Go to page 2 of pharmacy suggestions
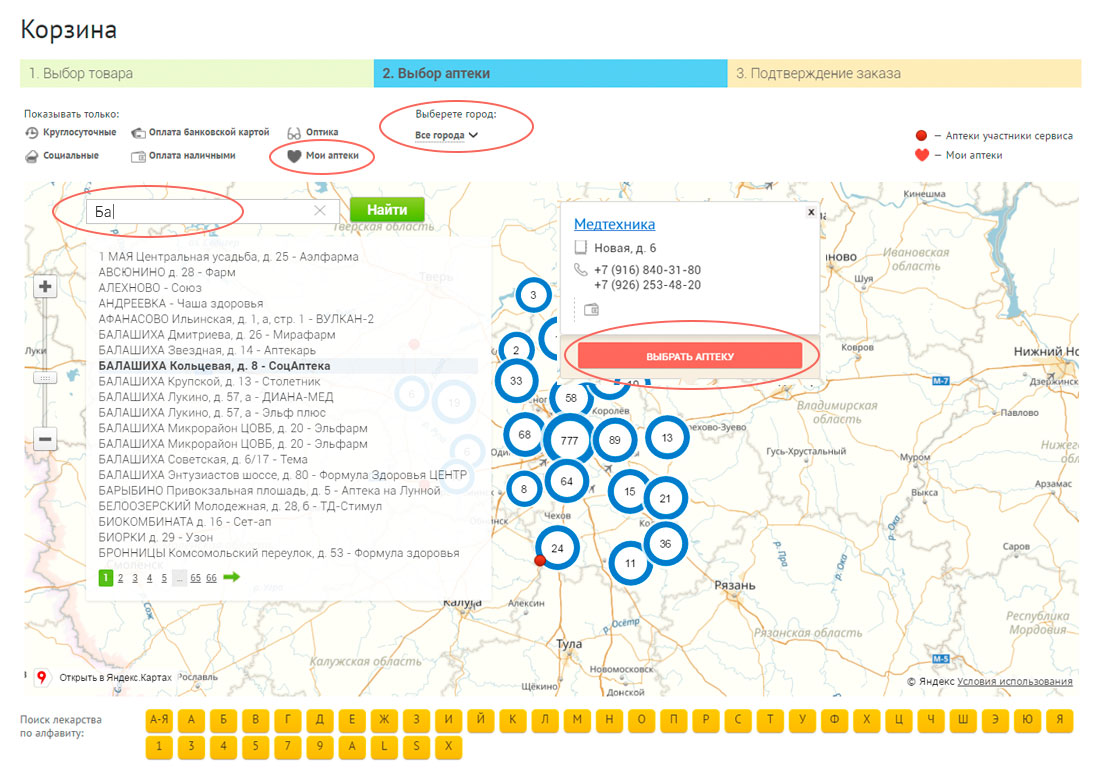Image resolution: width=1104 pixels, height=779 pixels. (120, 578)
